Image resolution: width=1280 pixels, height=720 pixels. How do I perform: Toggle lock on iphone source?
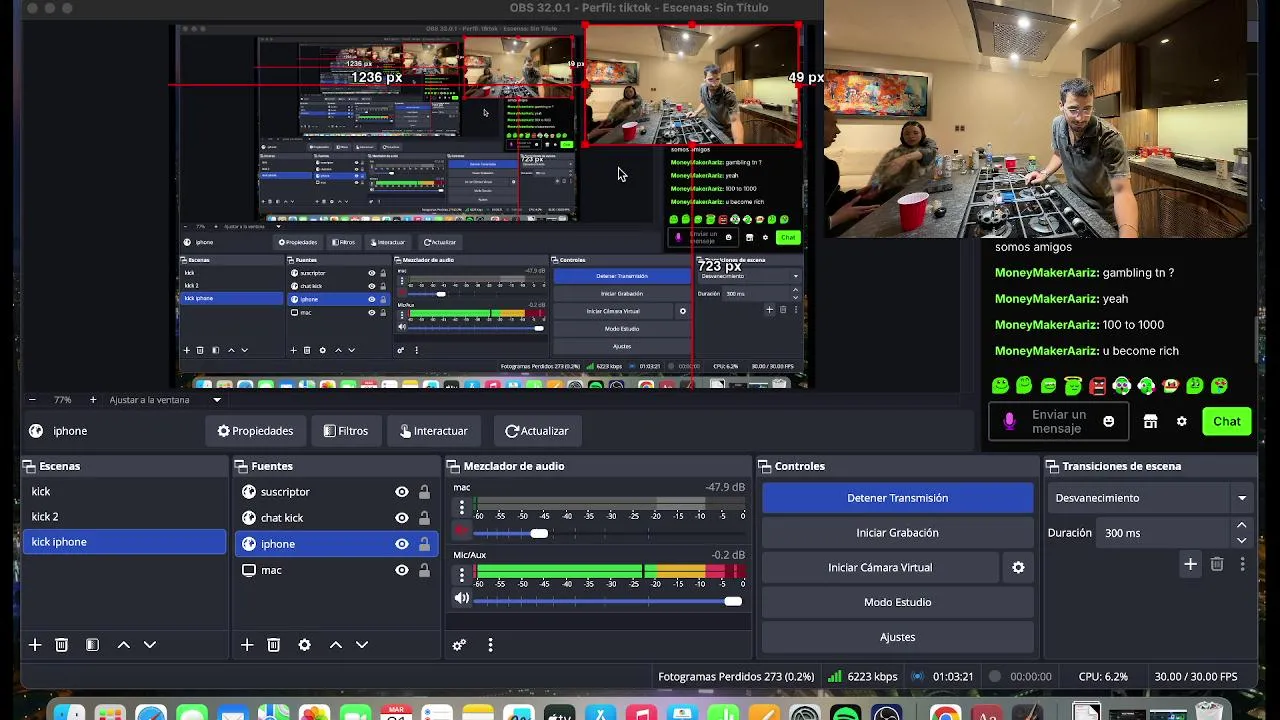(425, 544)
